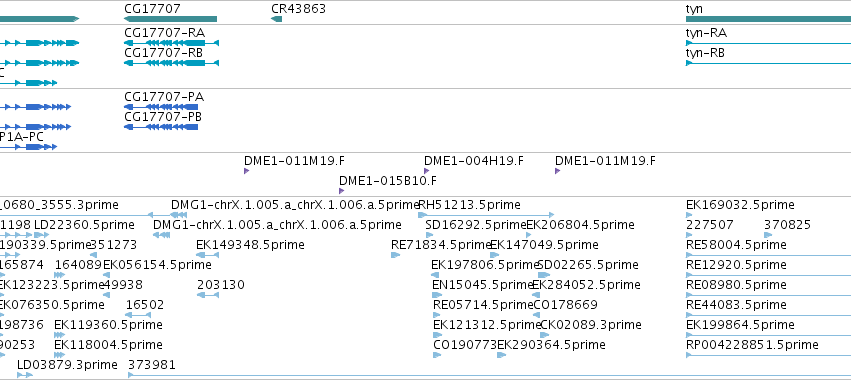This screenshot has height=380, width=851.
Task: Click the RH51213.5prime EST feature
Action: 486,215
